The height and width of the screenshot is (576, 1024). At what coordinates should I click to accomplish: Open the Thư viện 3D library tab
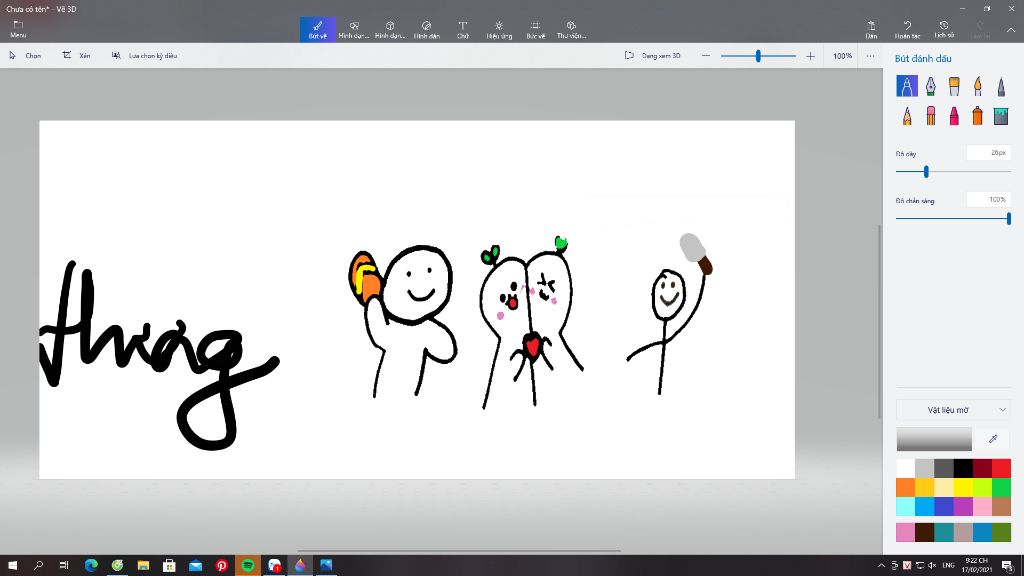[571, 29]
